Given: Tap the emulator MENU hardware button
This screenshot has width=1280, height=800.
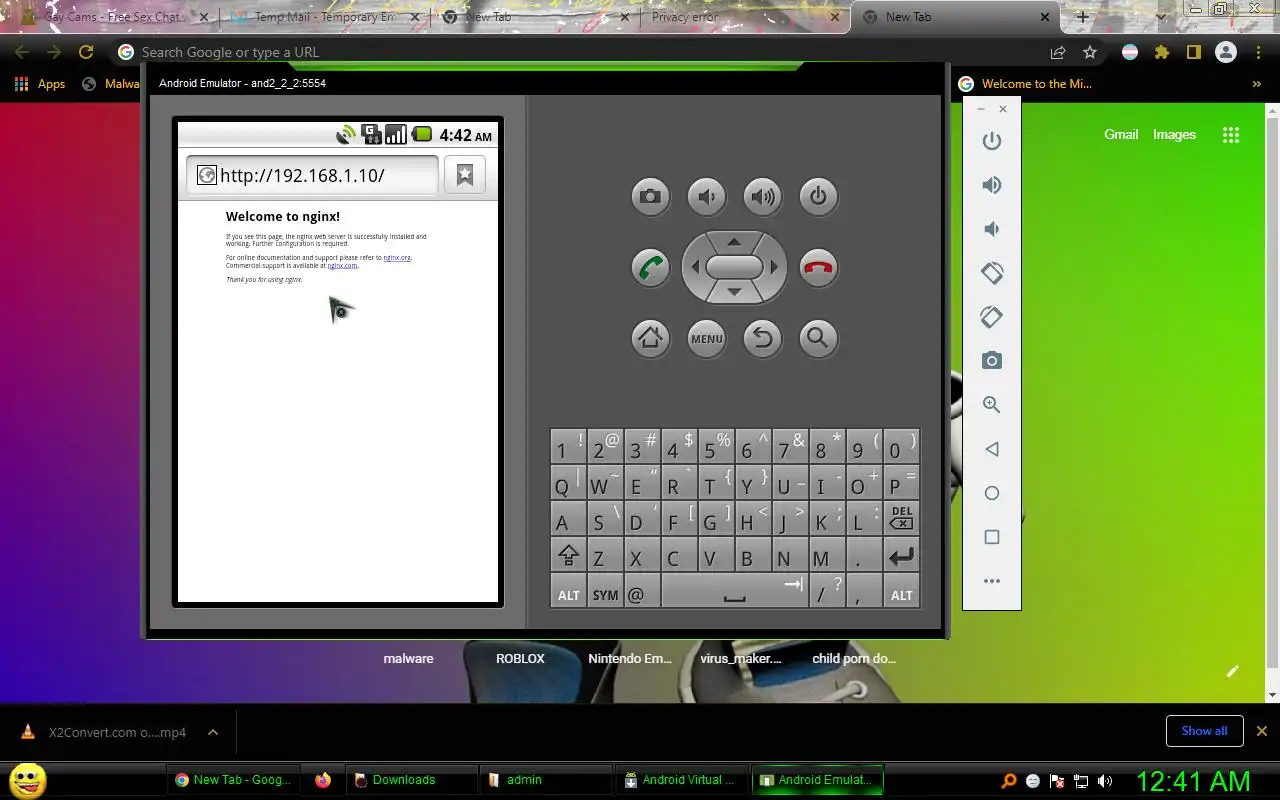Looking at the screenshot, I should point(706,338).
